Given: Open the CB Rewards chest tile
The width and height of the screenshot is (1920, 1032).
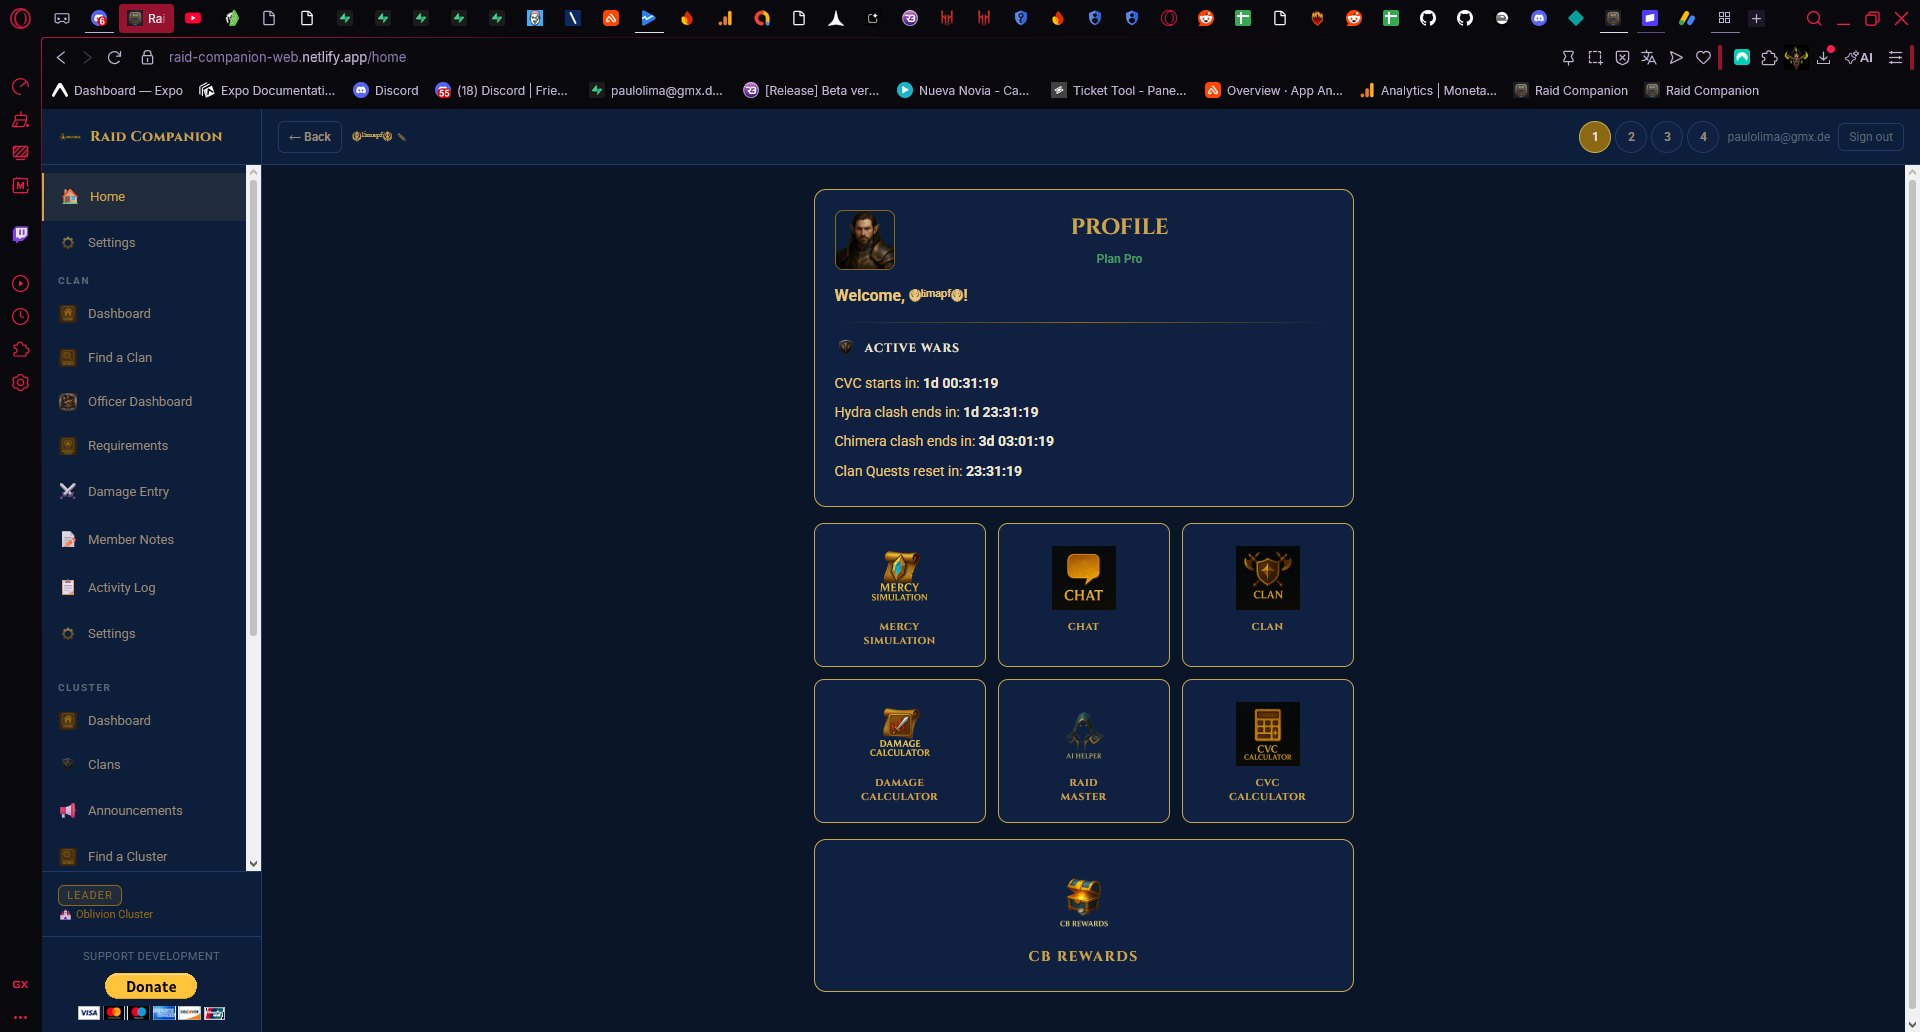Looking at the screenshot, I should (1083, 915).
